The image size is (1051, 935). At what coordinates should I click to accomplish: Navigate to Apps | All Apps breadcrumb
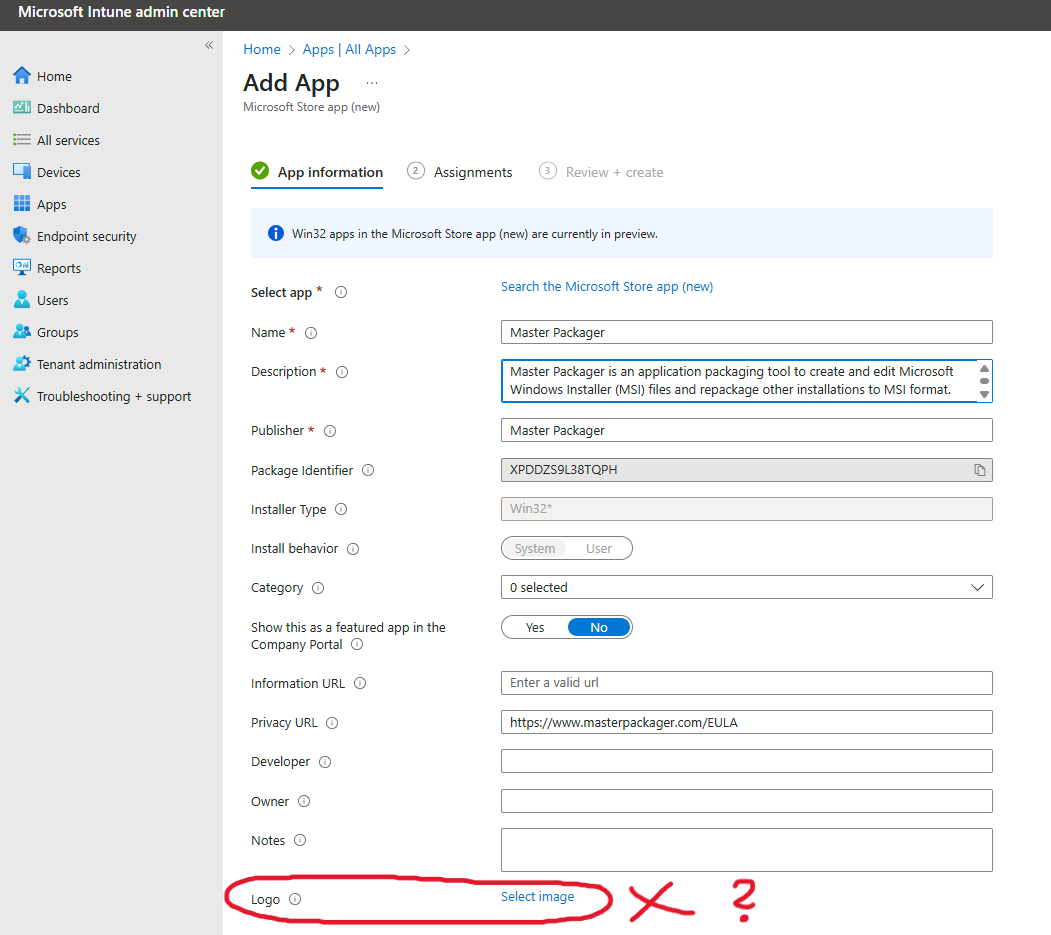tap(349, 50)
